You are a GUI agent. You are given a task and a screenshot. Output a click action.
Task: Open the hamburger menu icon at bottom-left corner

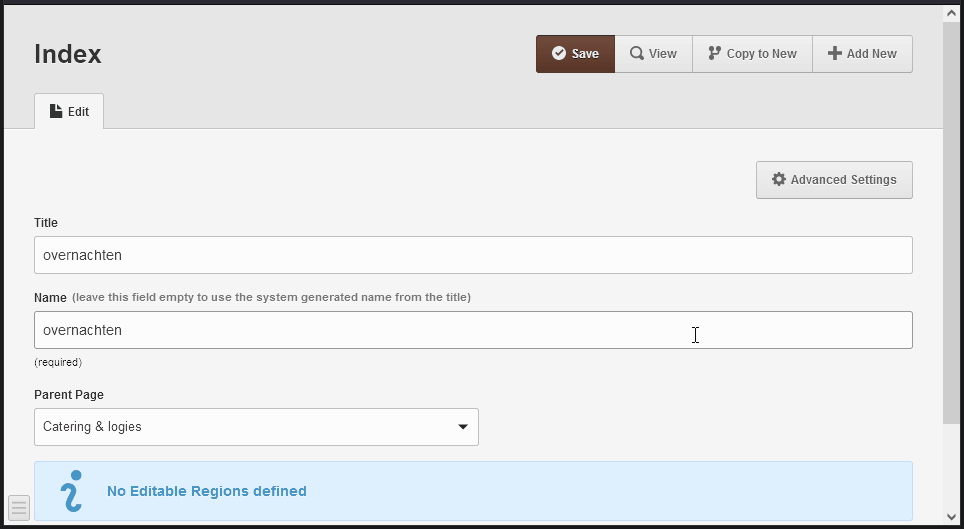point(18,507)
